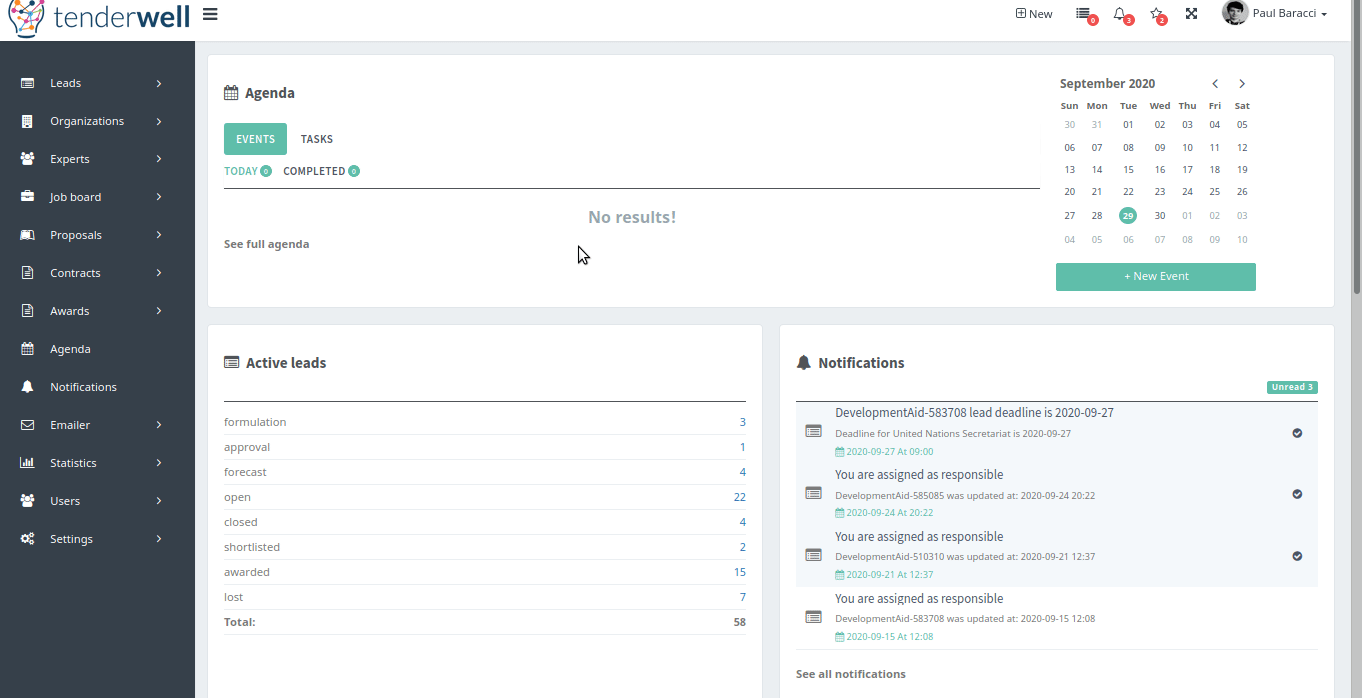Click the Job board briefcase icon

(x=28, y=197)
